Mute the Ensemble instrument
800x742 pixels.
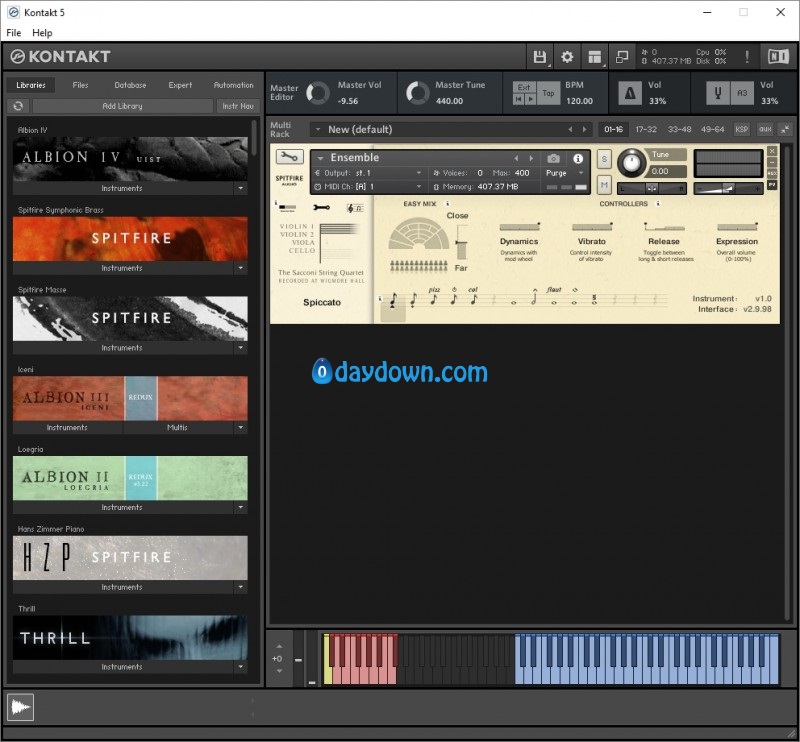(604, 185)
